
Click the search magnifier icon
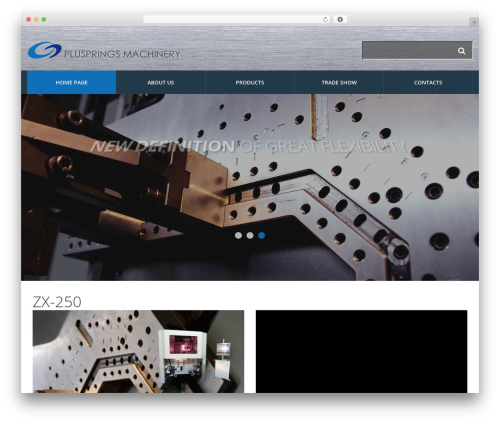tap(461, 51)
